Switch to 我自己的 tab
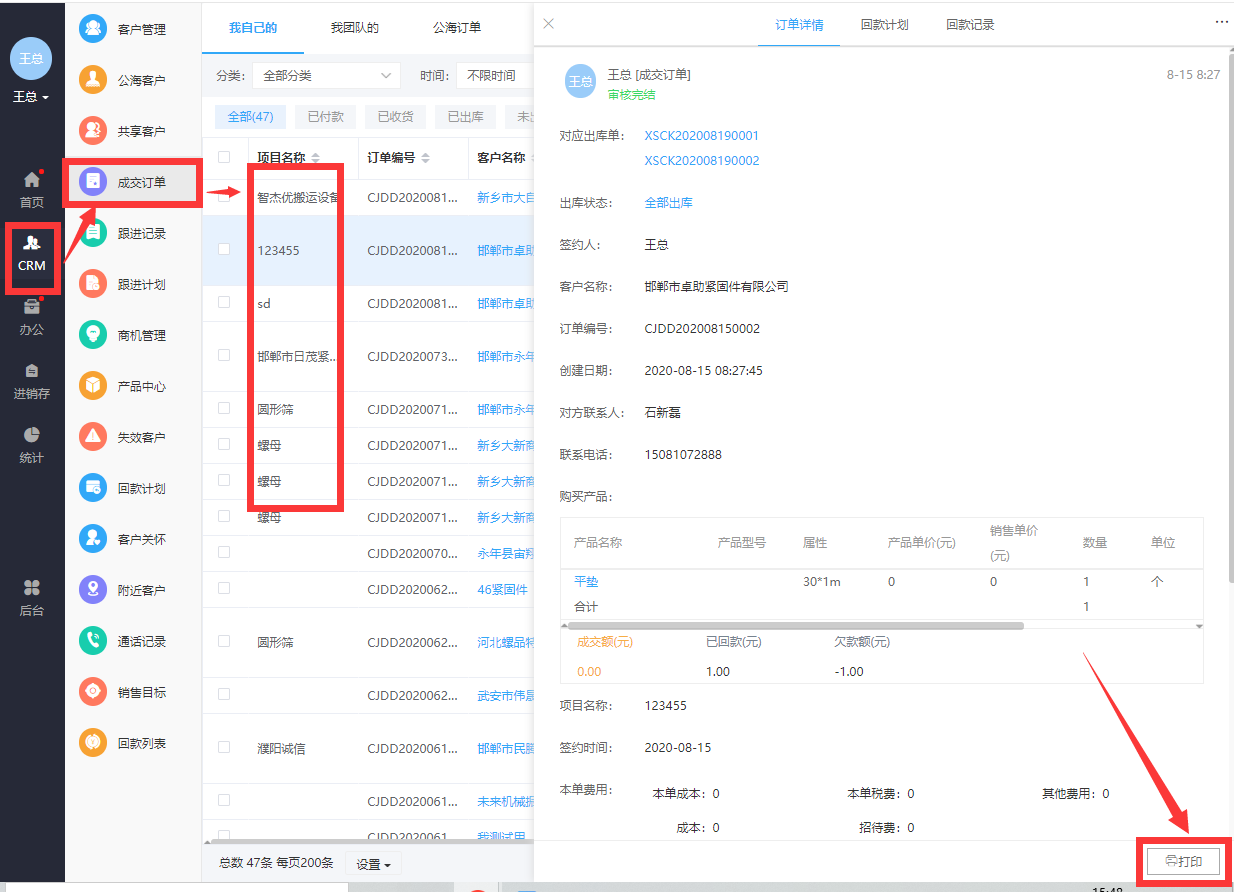This screenshot has width=1234, height=892. tap(253, 28)
